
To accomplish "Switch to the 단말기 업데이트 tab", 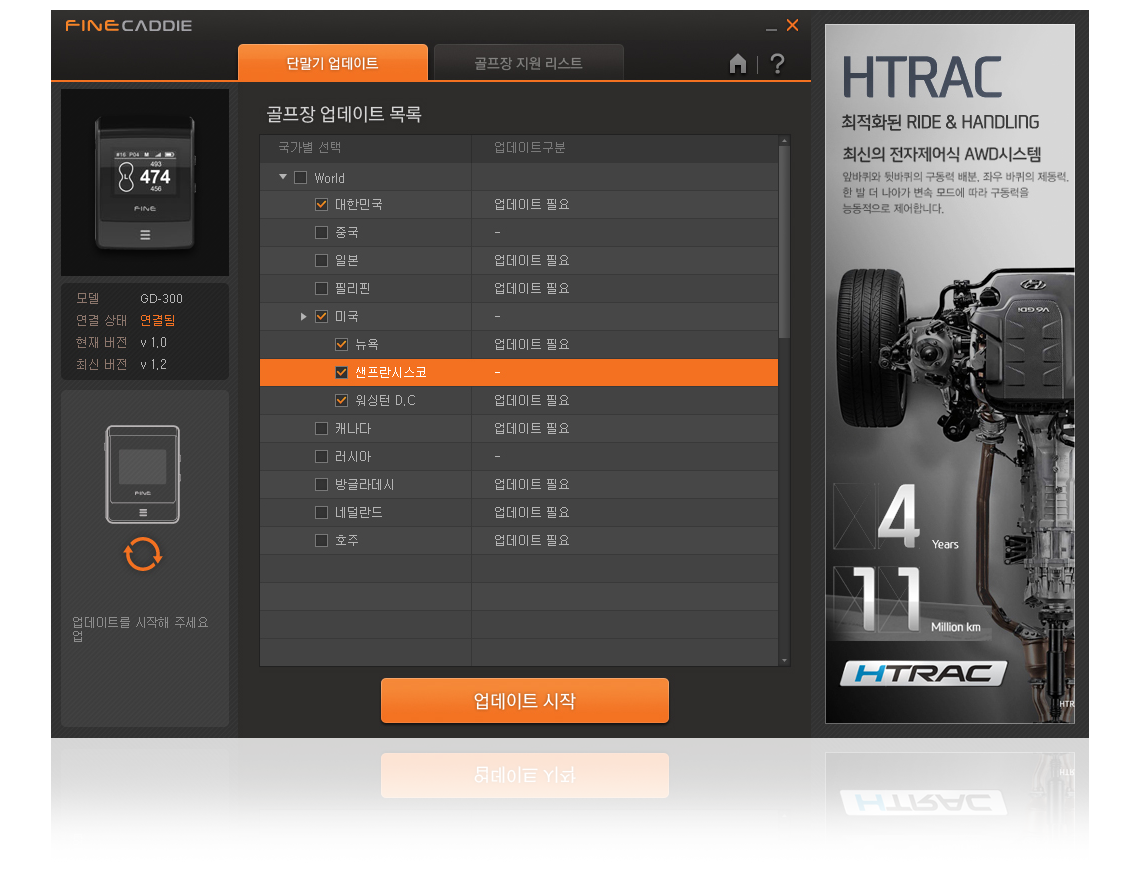I will tap(332, 63).
